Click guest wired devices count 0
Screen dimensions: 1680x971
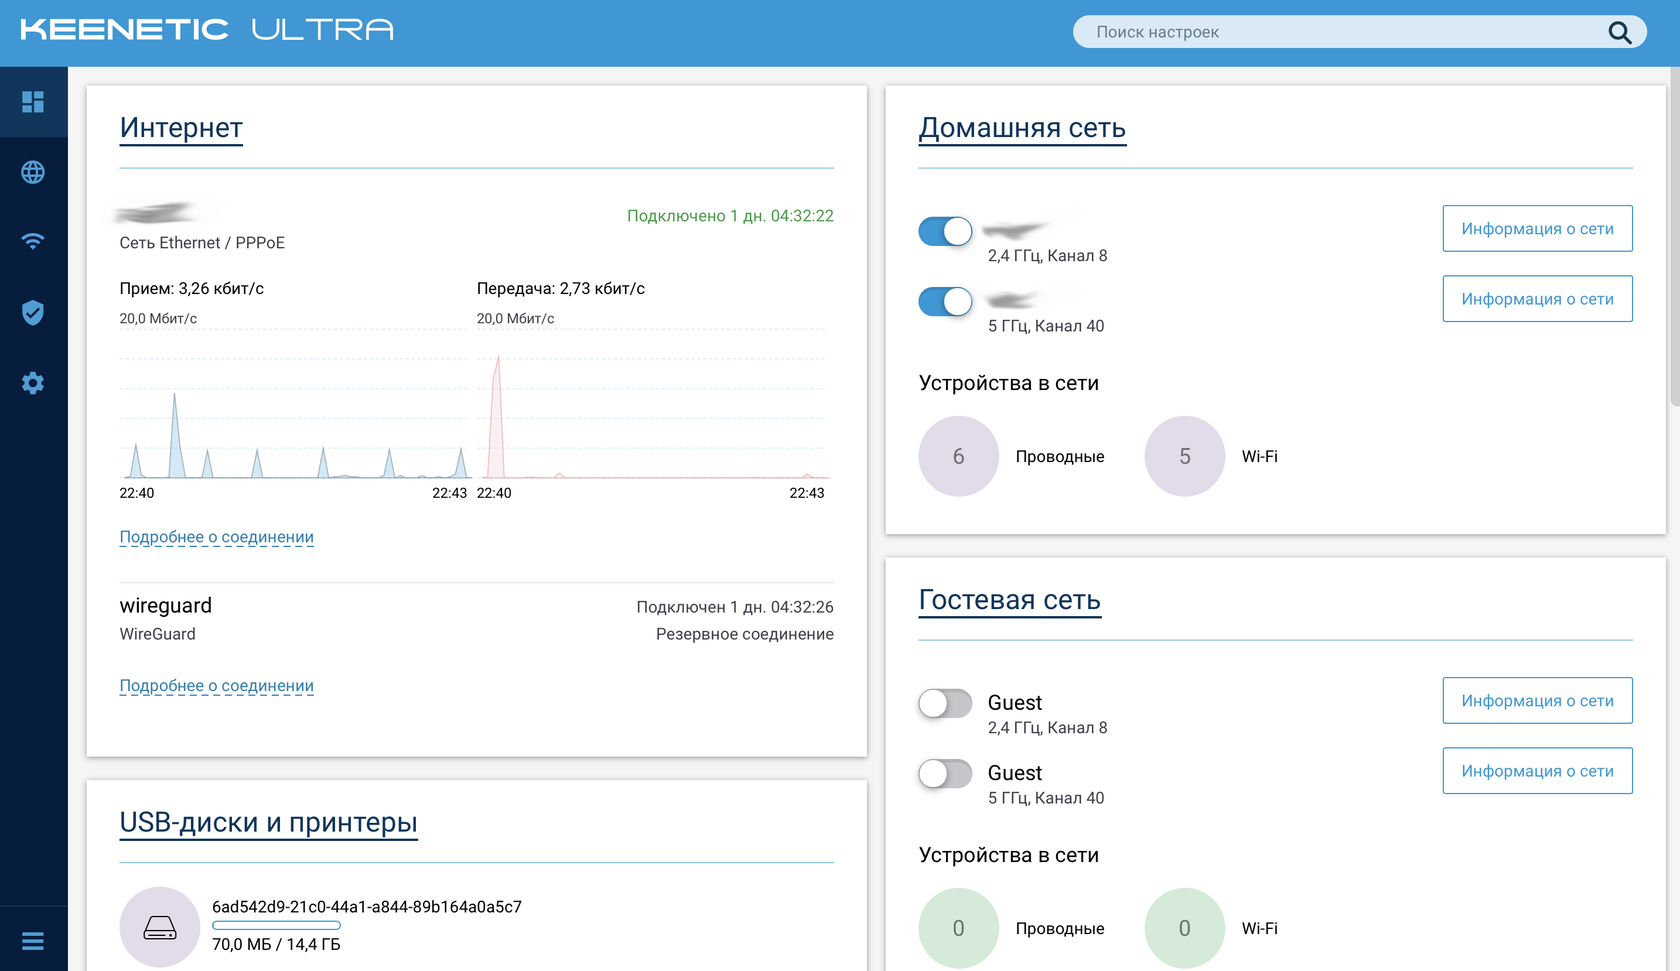click(959, 928)
